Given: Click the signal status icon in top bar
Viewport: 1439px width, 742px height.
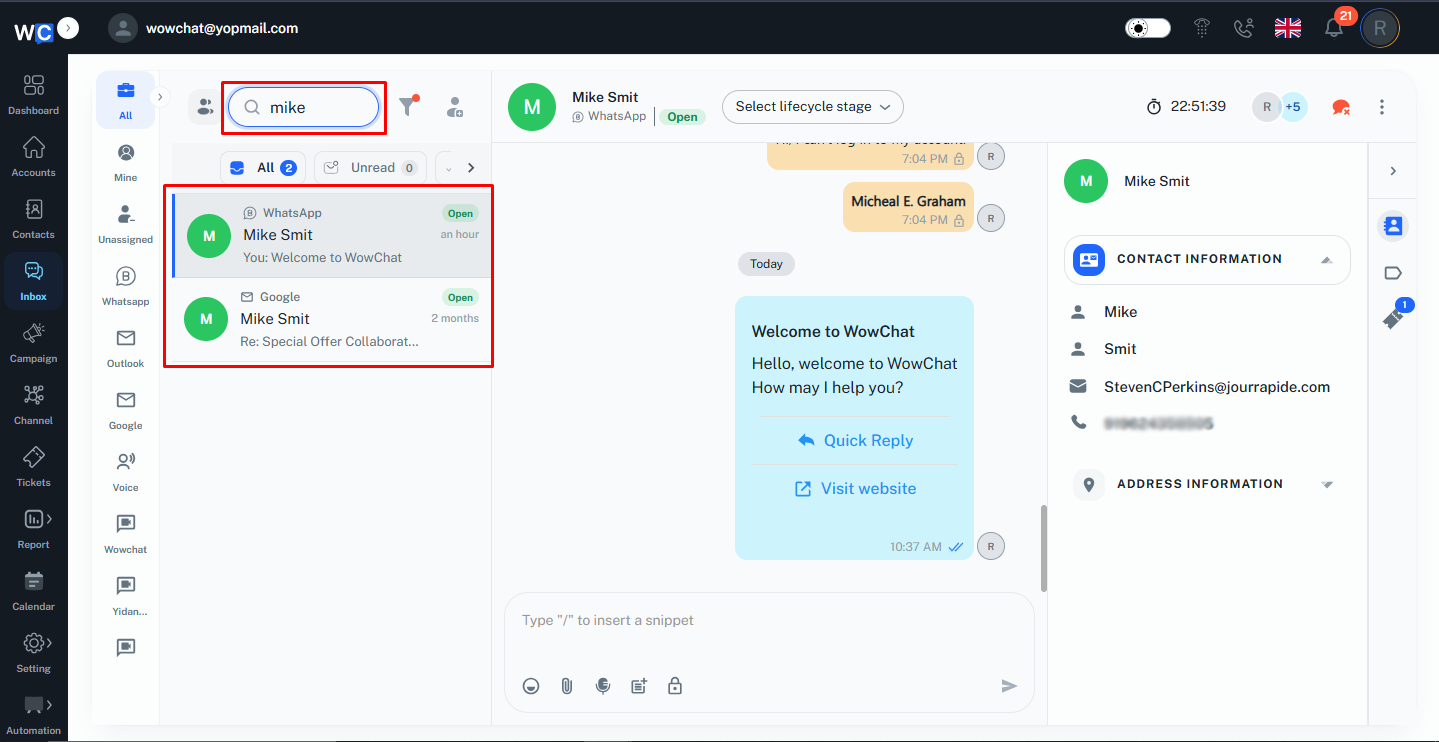Looking at the screenshot, I should [1202, 28].
